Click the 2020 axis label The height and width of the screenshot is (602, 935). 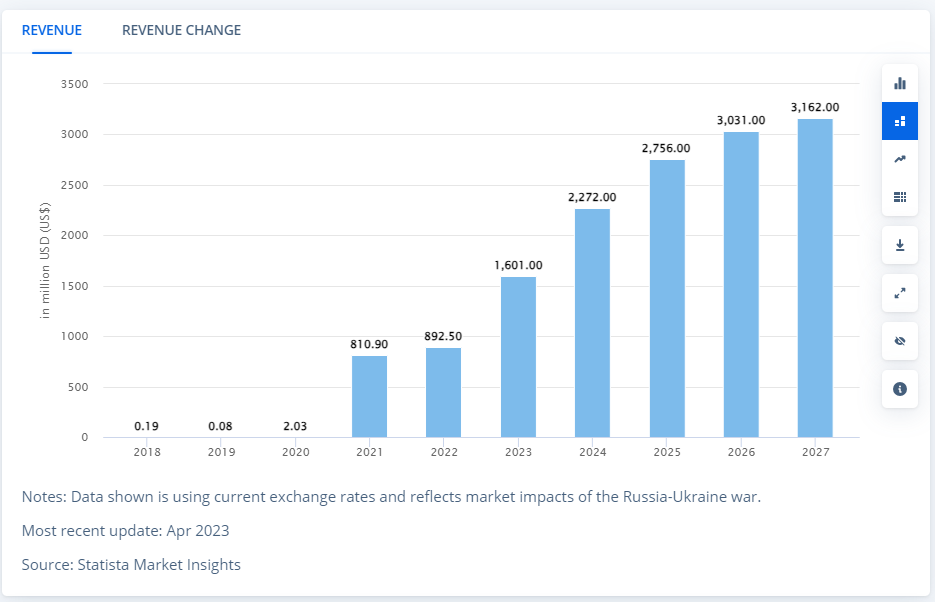(x=296, y=452)
